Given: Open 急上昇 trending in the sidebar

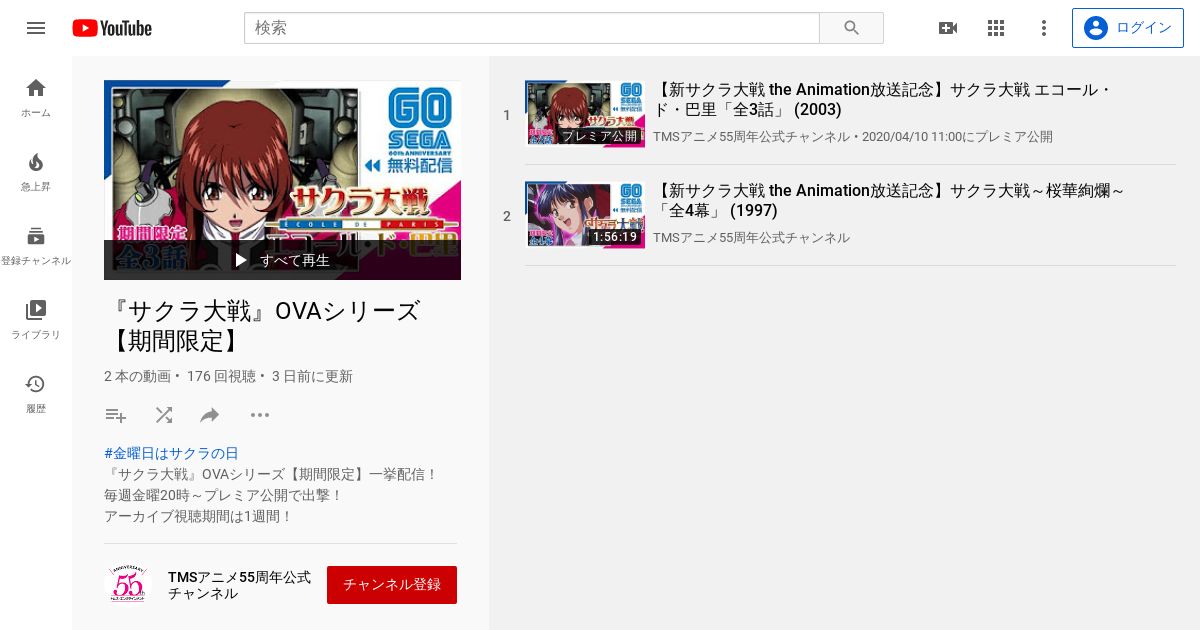Looking at the screenshot, I should tap(36, 172).
